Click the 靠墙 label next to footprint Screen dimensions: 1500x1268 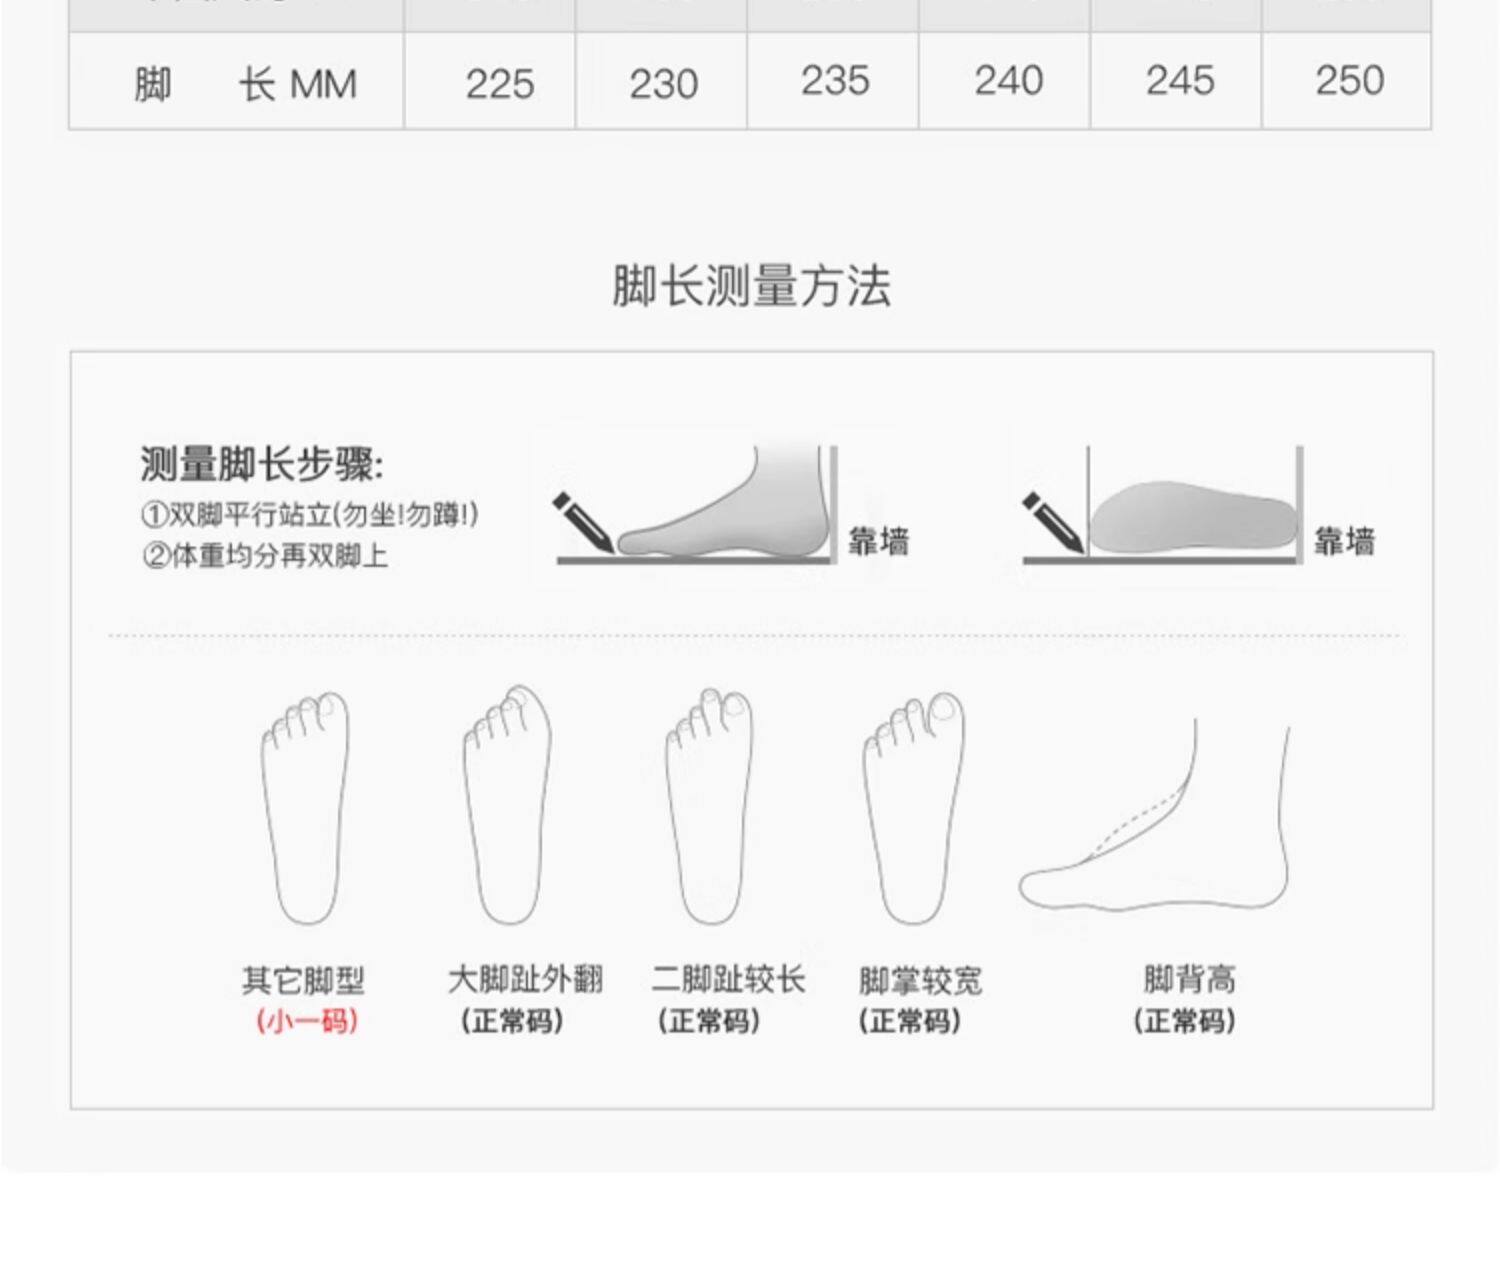[1345, 541]
